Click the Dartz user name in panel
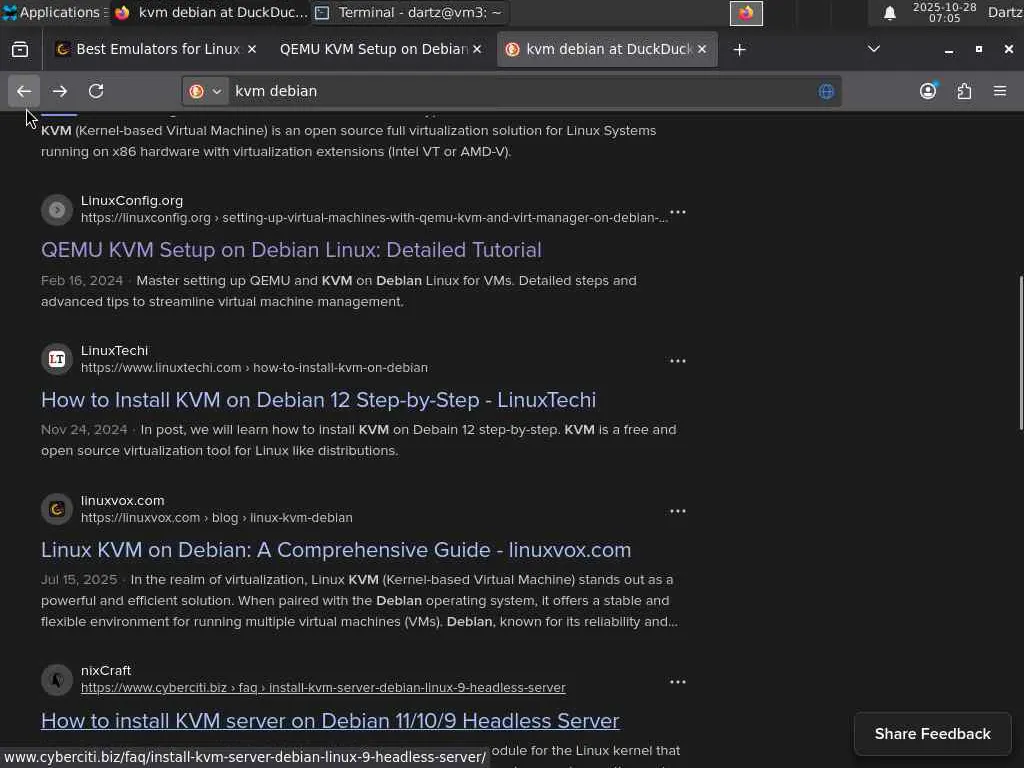The width and height of the screenshot is (1024, 768). point(1005,12)
